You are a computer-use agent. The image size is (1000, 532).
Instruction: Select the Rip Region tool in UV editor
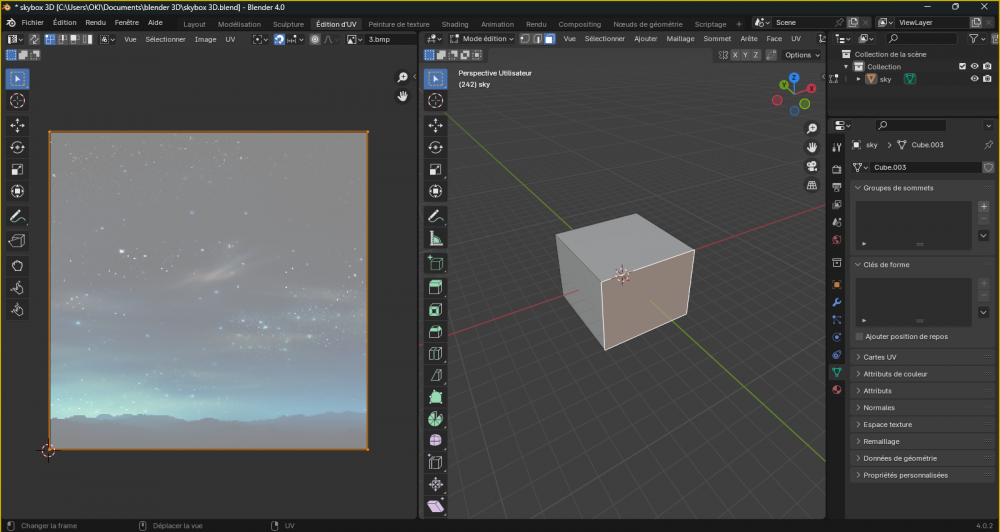point(17,240)
